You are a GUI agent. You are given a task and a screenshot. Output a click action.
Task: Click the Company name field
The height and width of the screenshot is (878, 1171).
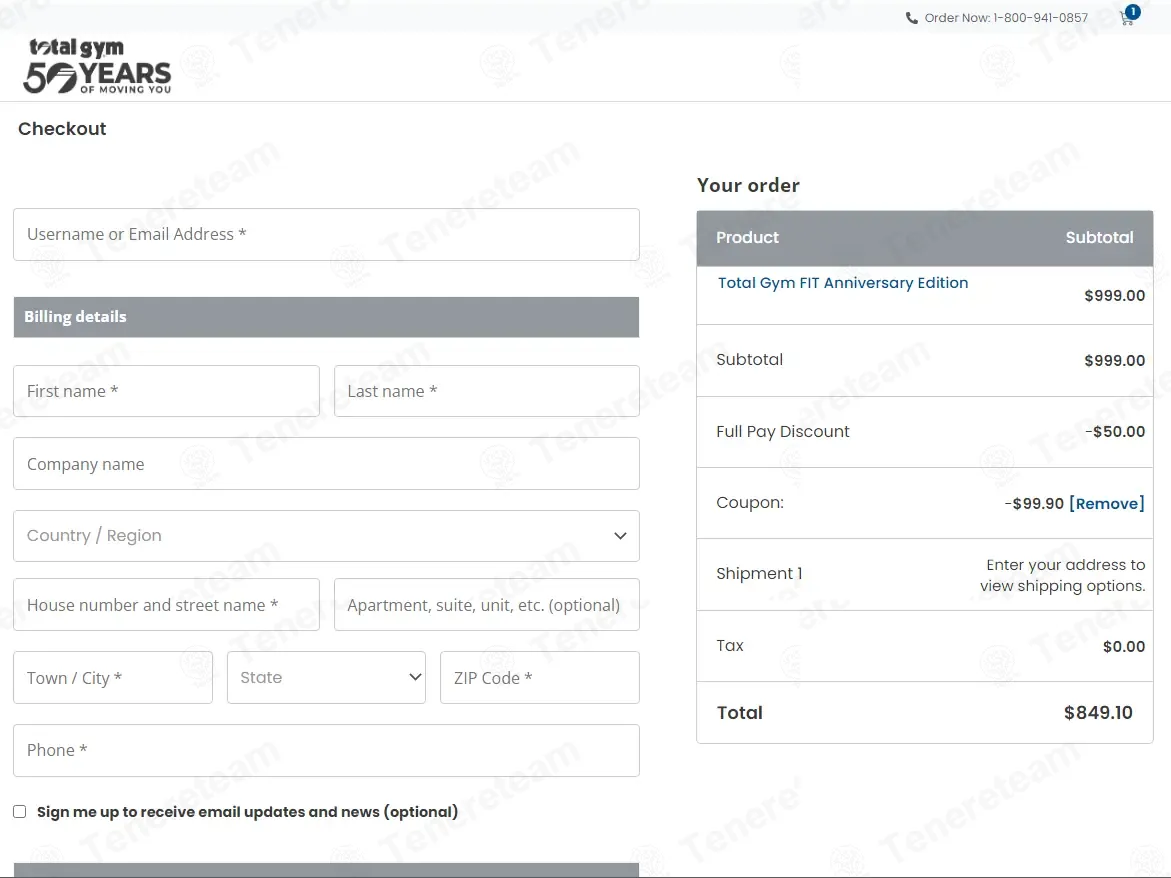point(326,464)
